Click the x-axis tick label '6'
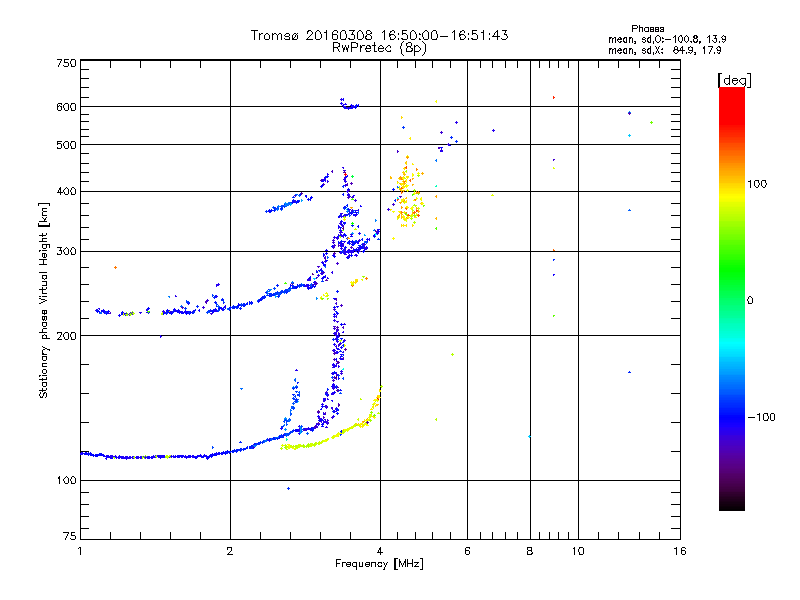Image resolution: width=800 pixels, height=600 pixels. click(467, 551)
